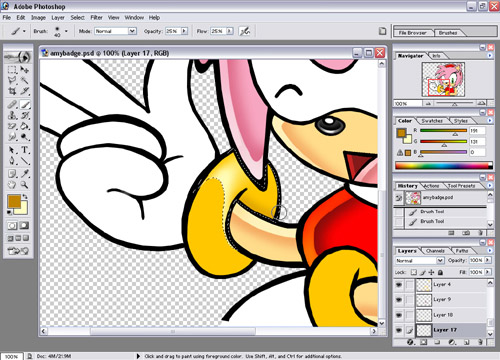Screen dimensions: 500x360
Task: Click the Jump to ImageReady icon
Action: tap(18, 251)
